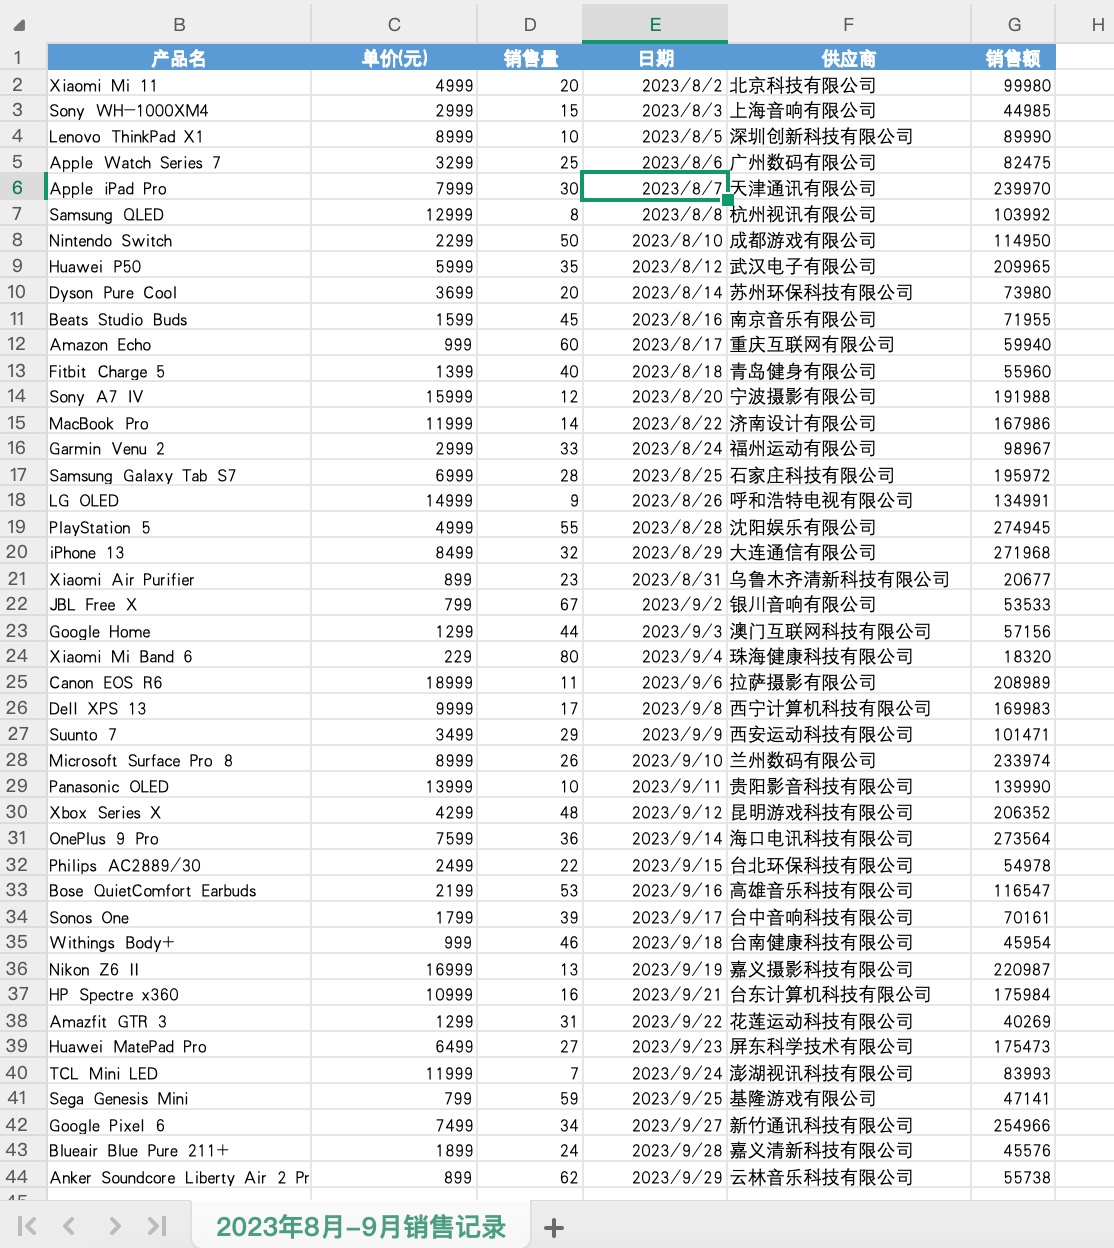Go to last sheet navigation arrow
Viewport: 1114px width, 1248px height.
[157, 1226]
